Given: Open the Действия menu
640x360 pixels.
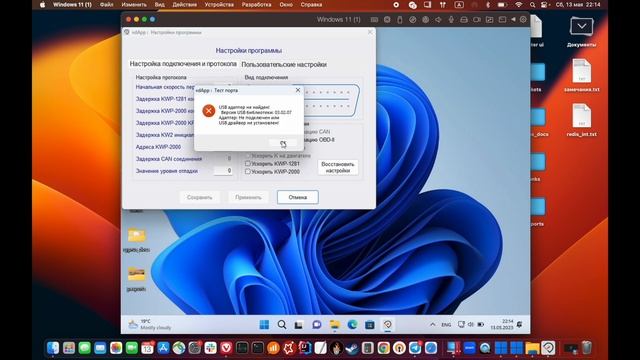Looking at the screenshot, I should (x=184, y=5).
